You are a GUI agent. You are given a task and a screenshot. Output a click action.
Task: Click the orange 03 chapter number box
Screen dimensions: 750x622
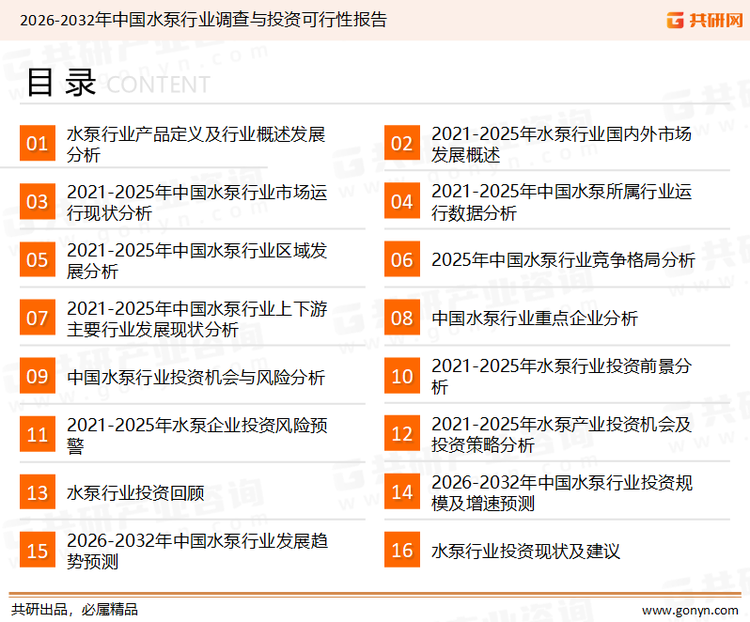click(37, 201)
